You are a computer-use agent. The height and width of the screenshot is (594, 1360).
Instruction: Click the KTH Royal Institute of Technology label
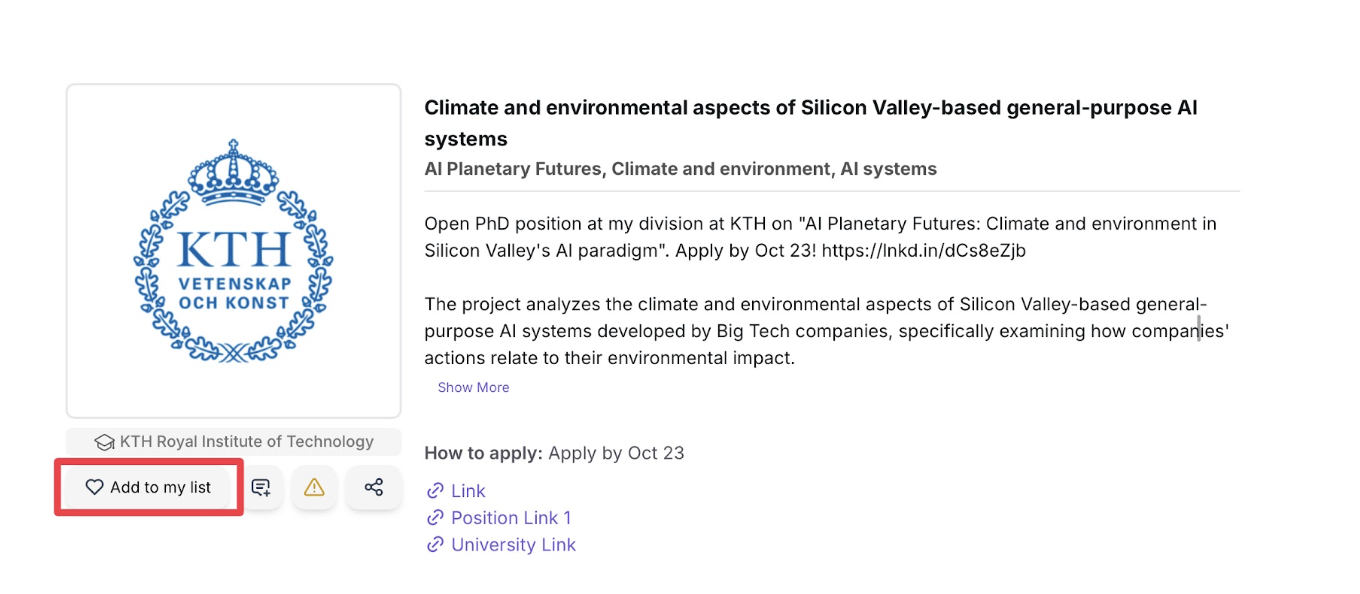tap(246, 442)
